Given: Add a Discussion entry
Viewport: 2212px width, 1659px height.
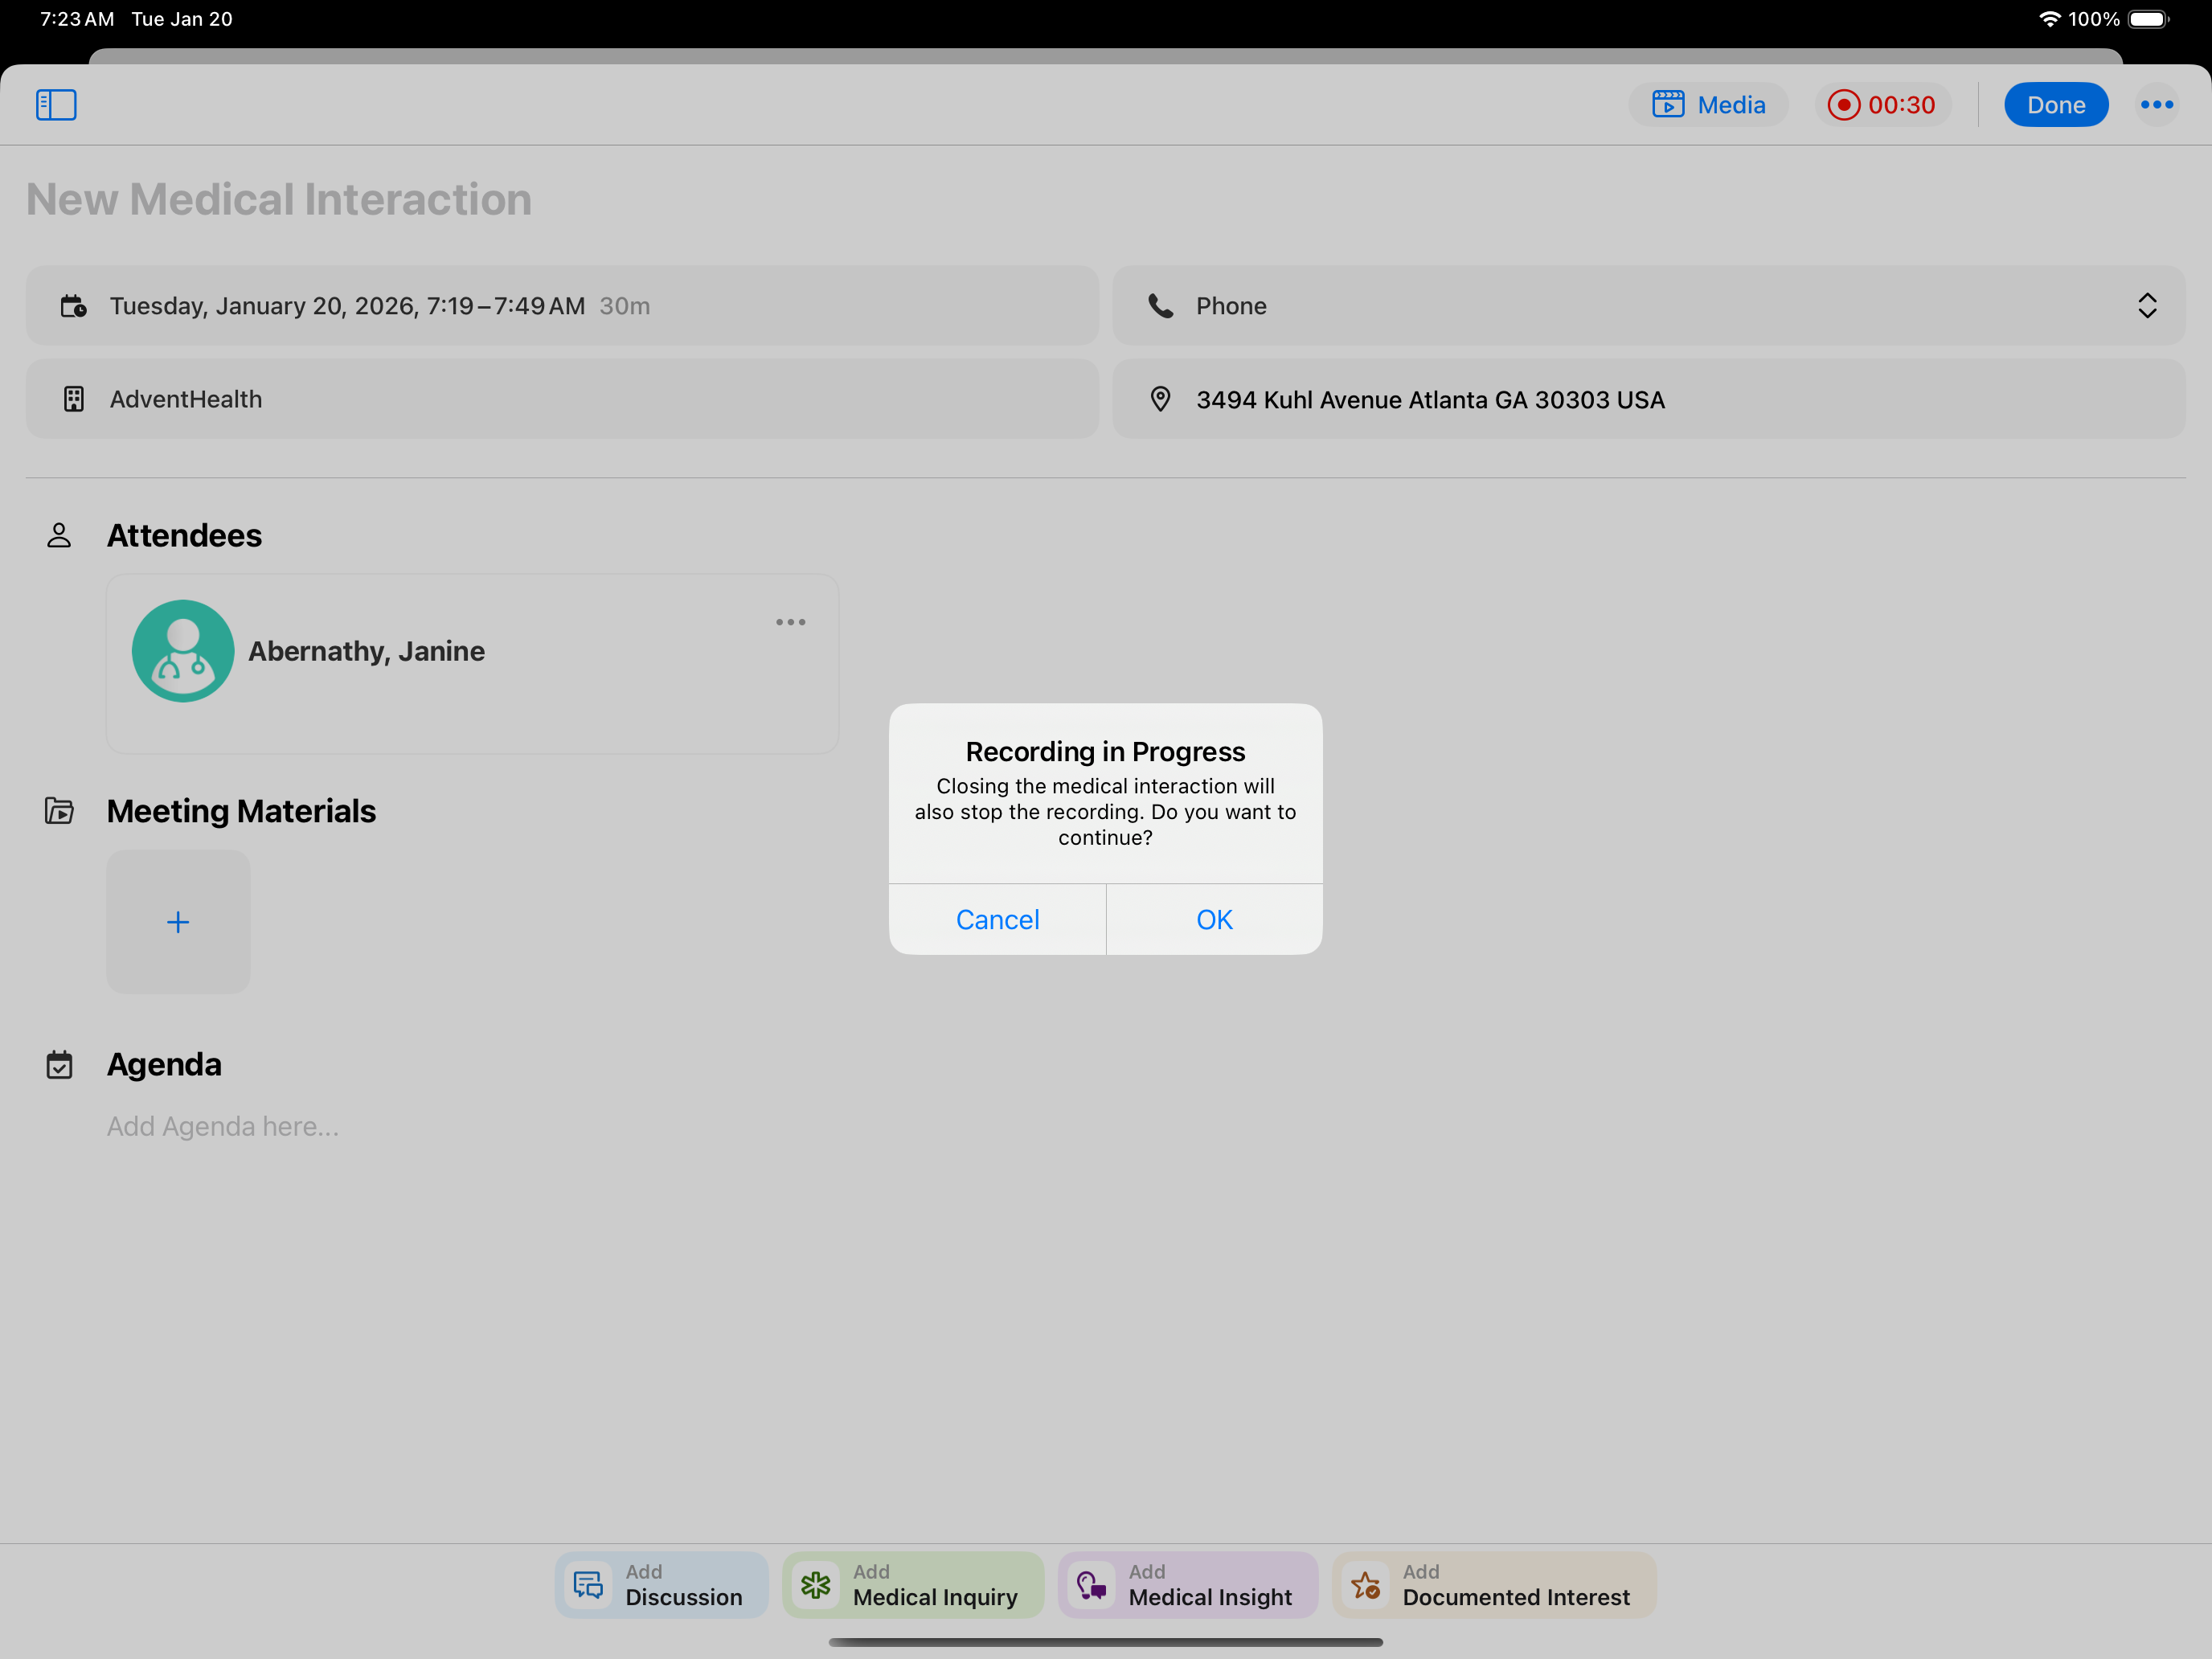Looking at the screenshot, I should click(661, 1584).
